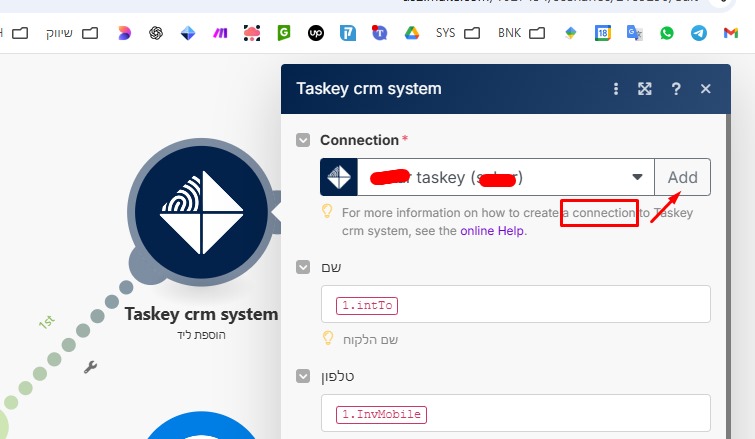Click the שם field containing 1.intTo
Viewport: 755px width, 439px height.
[515, 304]
